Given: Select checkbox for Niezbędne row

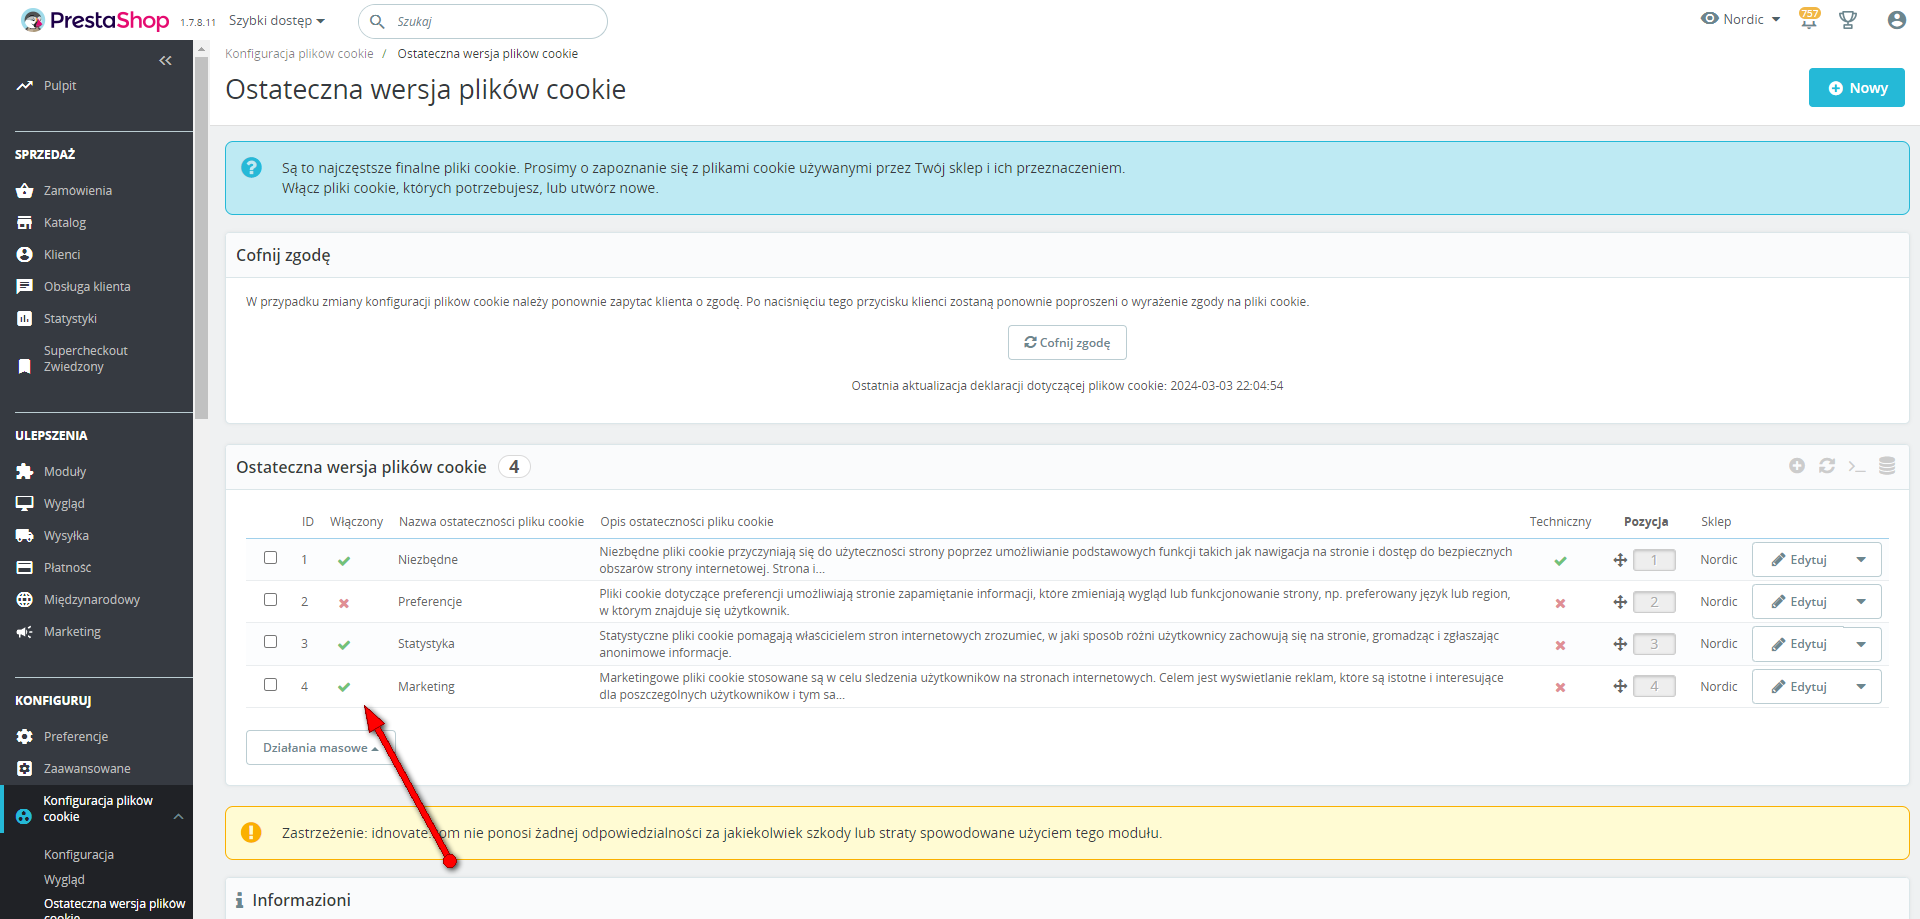Looking at the screenshot, I should 270,558.
